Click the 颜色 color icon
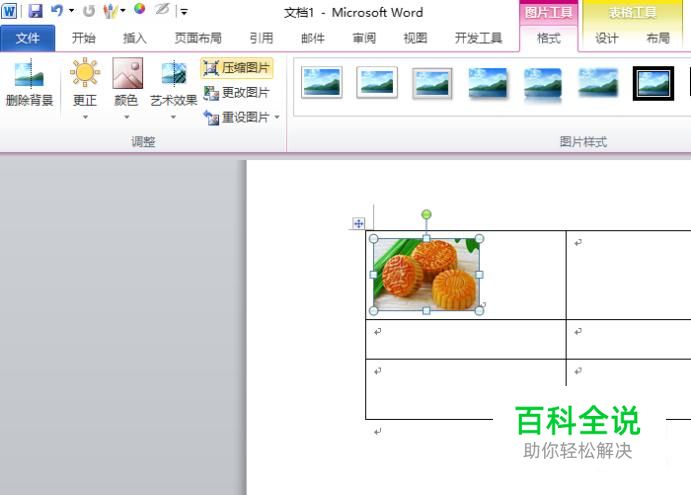The height and width of the screenshot is (495, 691). [x=127, y=73]
